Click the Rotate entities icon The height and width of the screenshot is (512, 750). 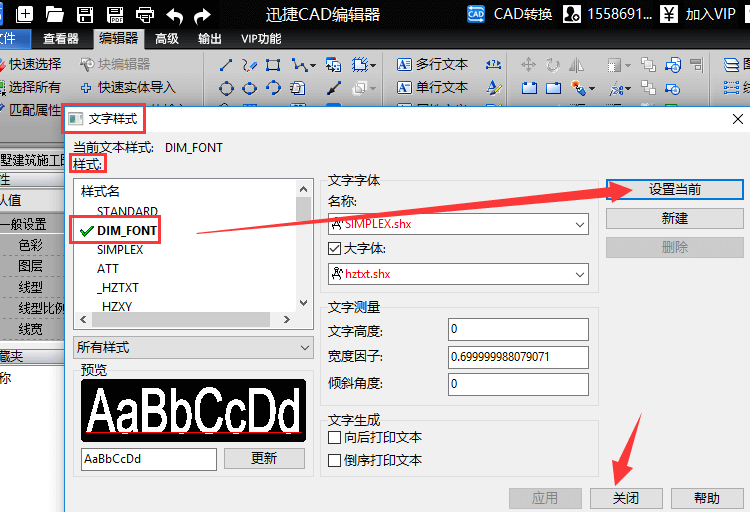tap(553, 65)
